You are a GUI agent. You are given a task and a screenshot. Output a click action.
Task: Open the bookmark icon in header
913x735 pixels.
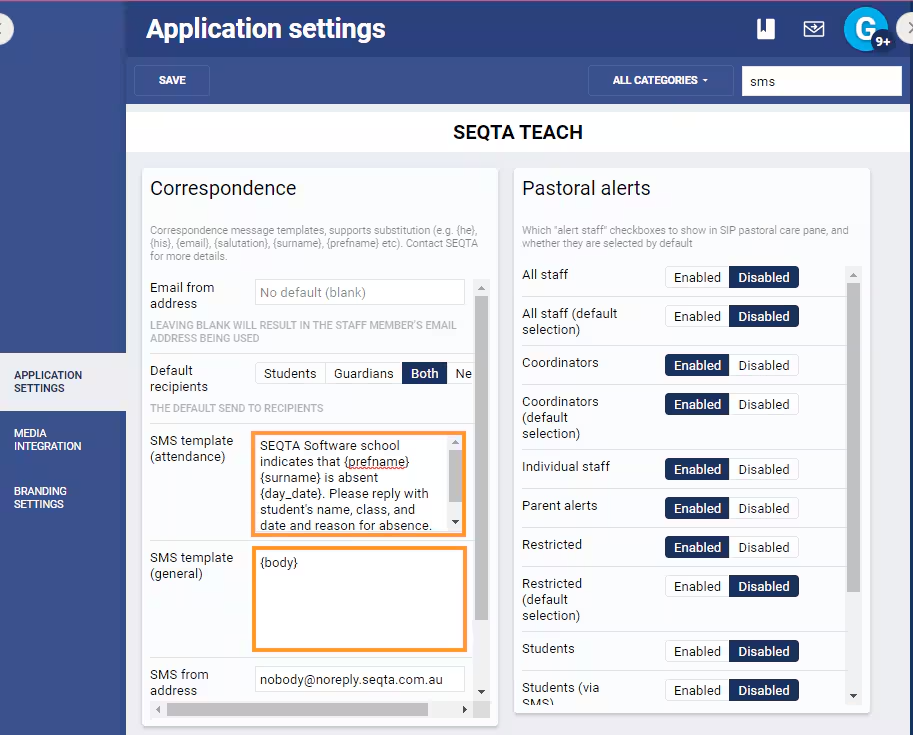766,29
